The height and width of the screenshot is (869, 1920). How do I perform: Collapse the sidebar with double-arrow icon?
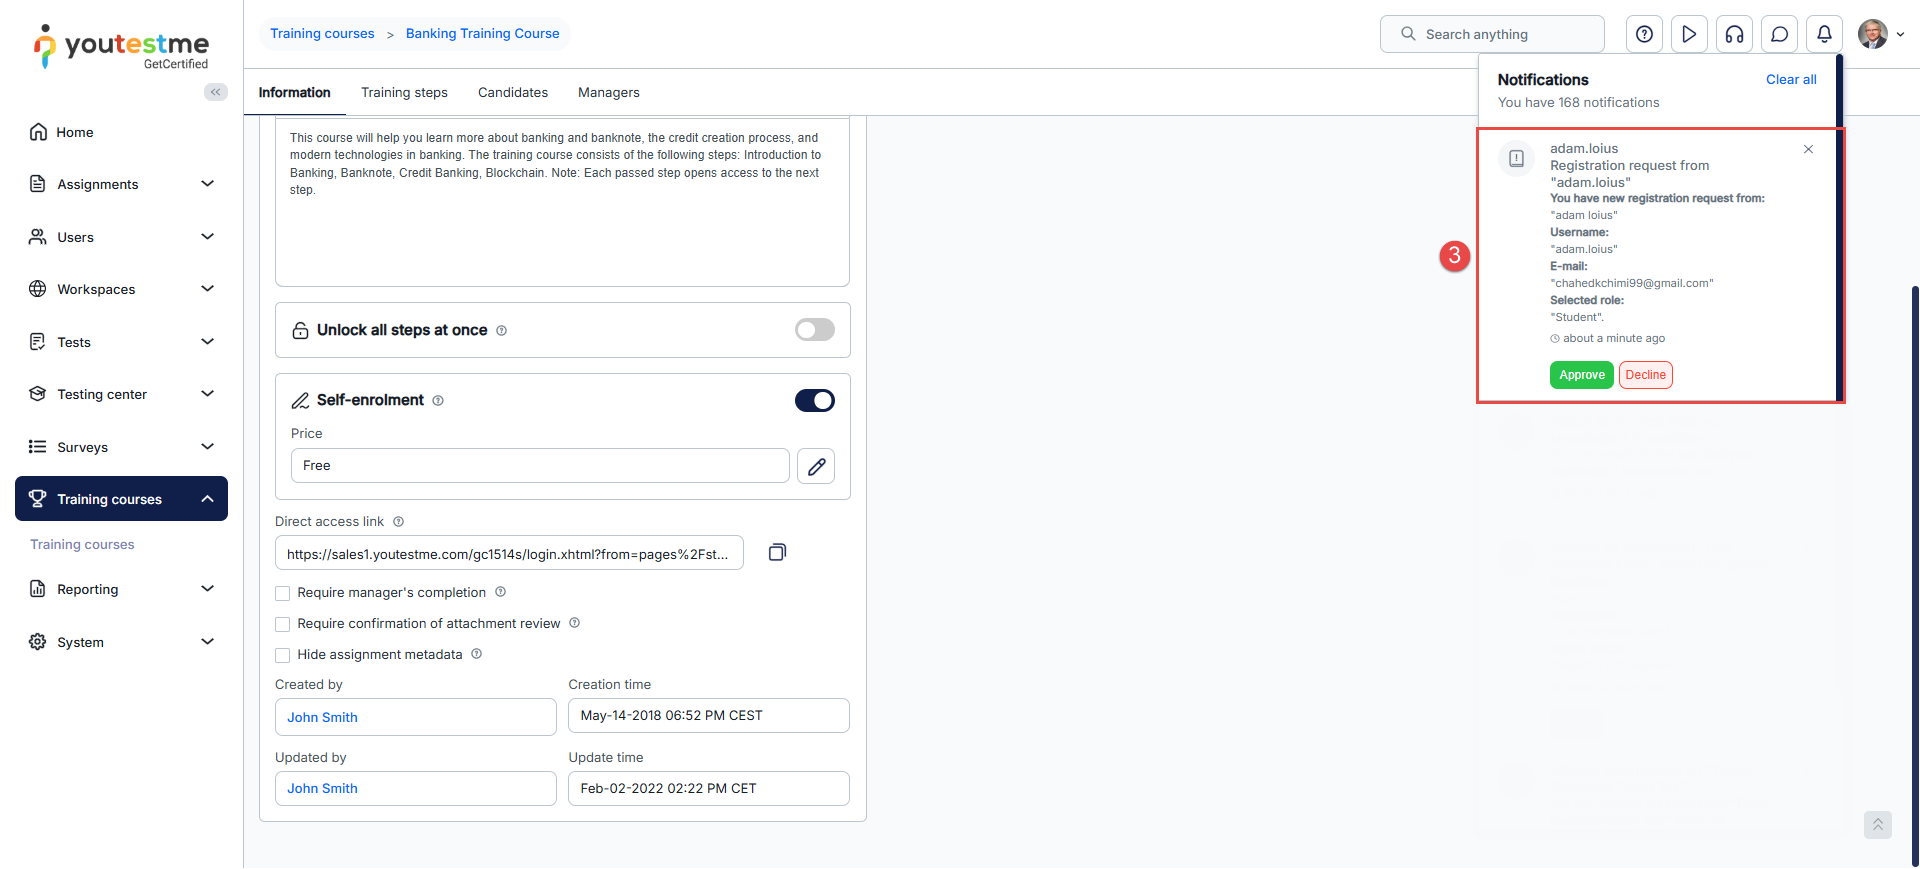pos(215,92)
